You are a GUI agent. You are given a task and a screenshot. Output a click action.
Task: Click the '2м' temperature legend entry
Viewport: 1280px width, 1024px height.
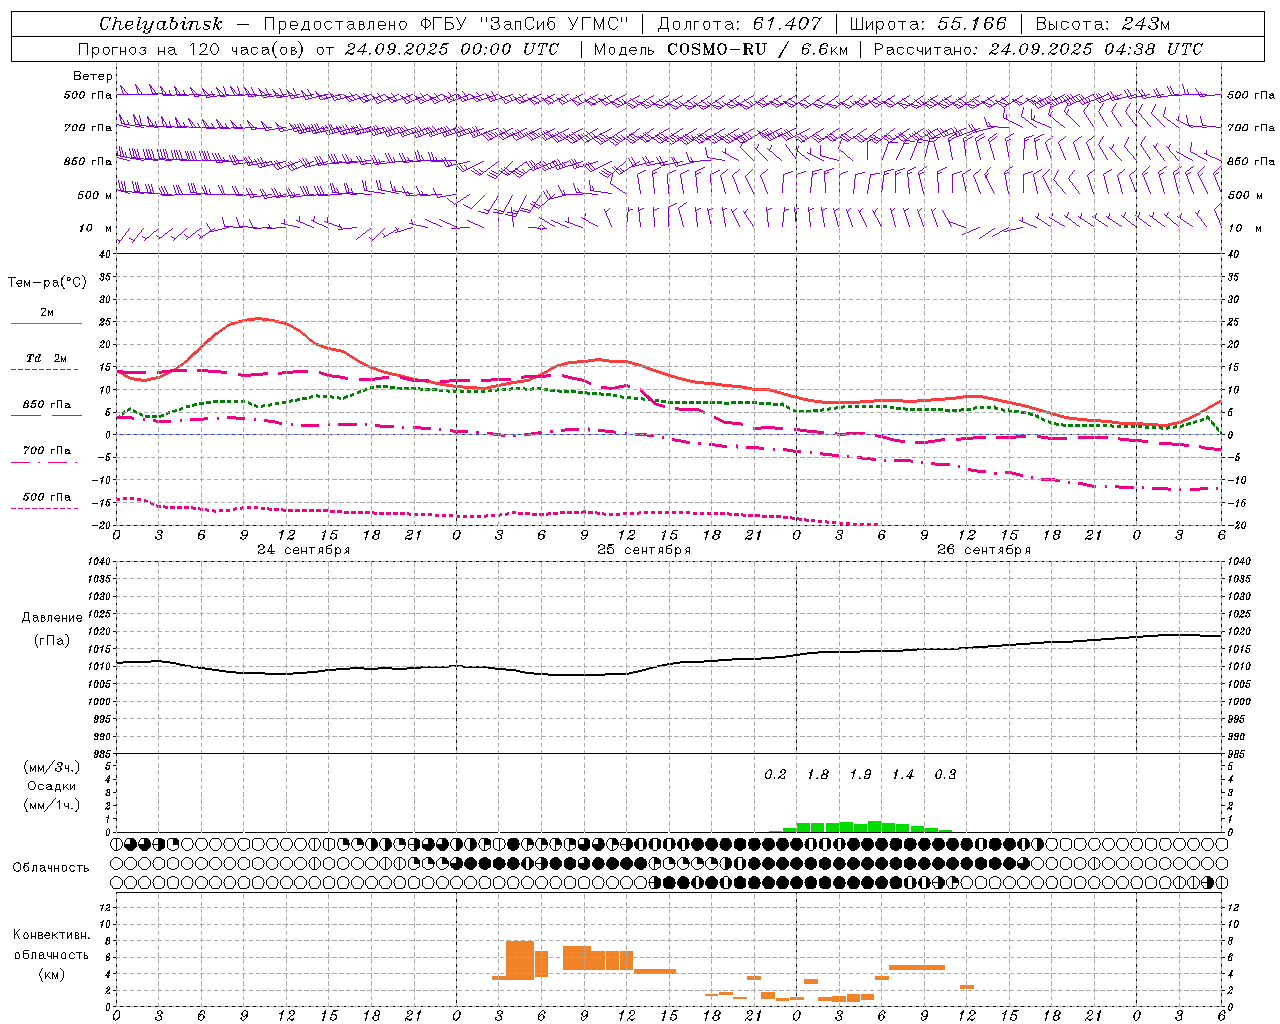(x=47, y=313)
